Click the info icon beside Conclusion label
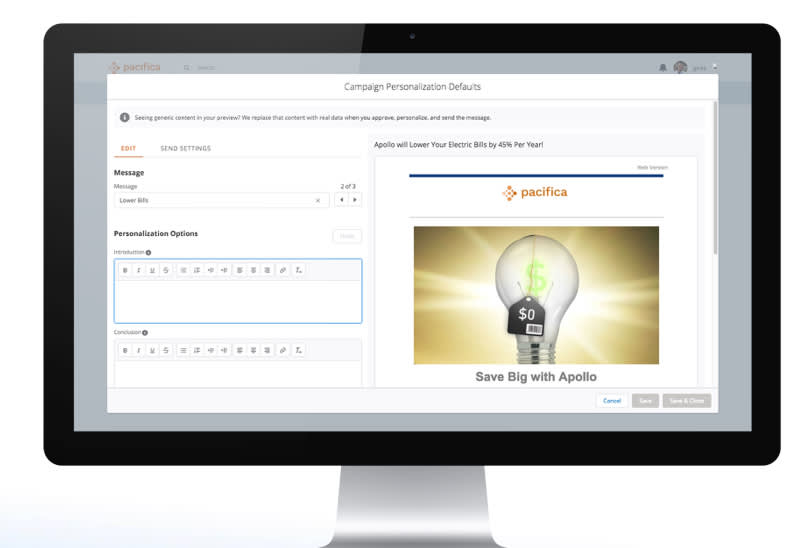804x548 pixels. click(145, 333)
